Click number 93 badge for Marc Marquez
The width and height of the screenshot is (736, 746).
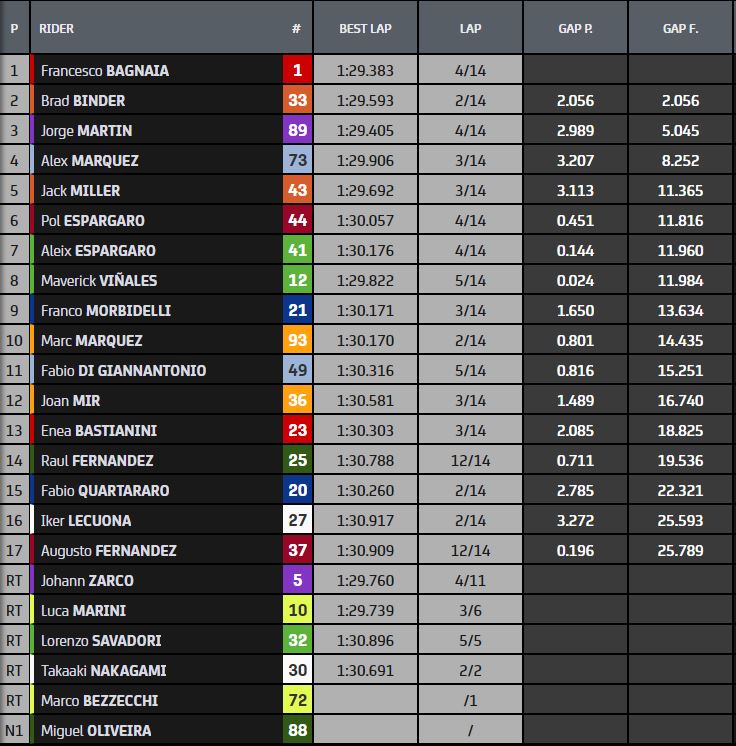(x=297, y=340)
